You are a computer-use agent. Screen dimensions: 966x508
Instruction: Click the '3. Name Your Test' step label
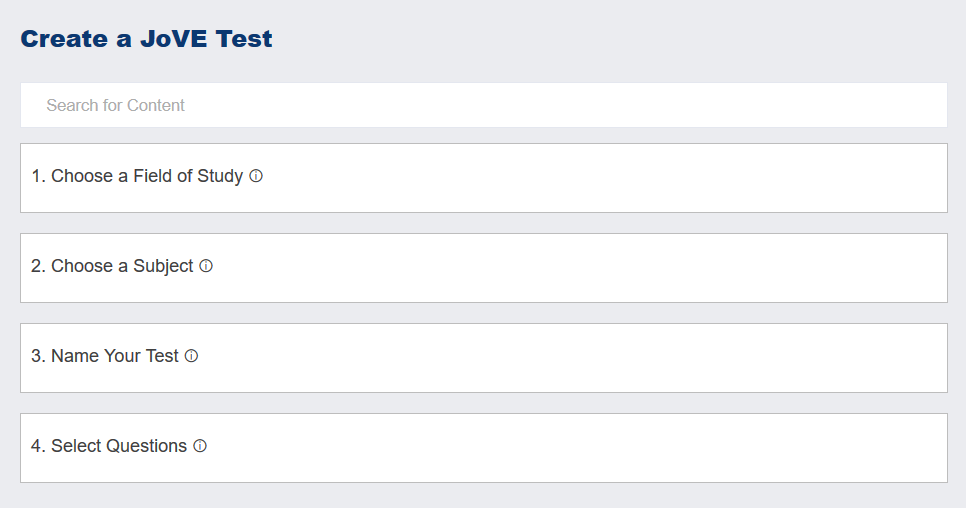coord(105,356)
